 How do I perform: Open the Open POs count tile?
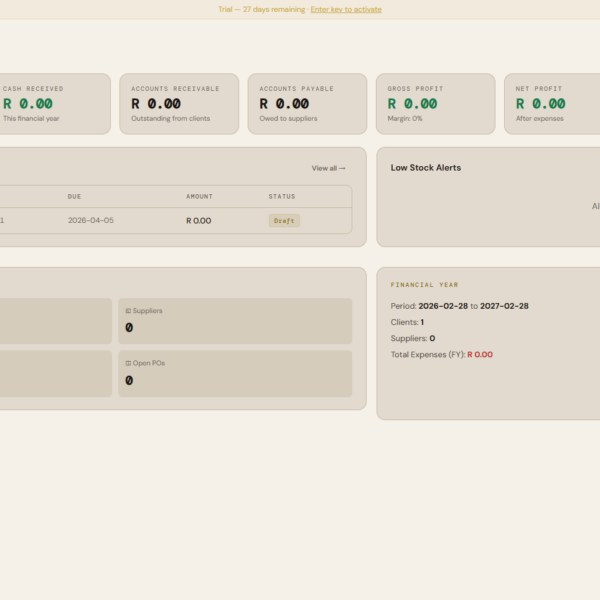point(235,373)
